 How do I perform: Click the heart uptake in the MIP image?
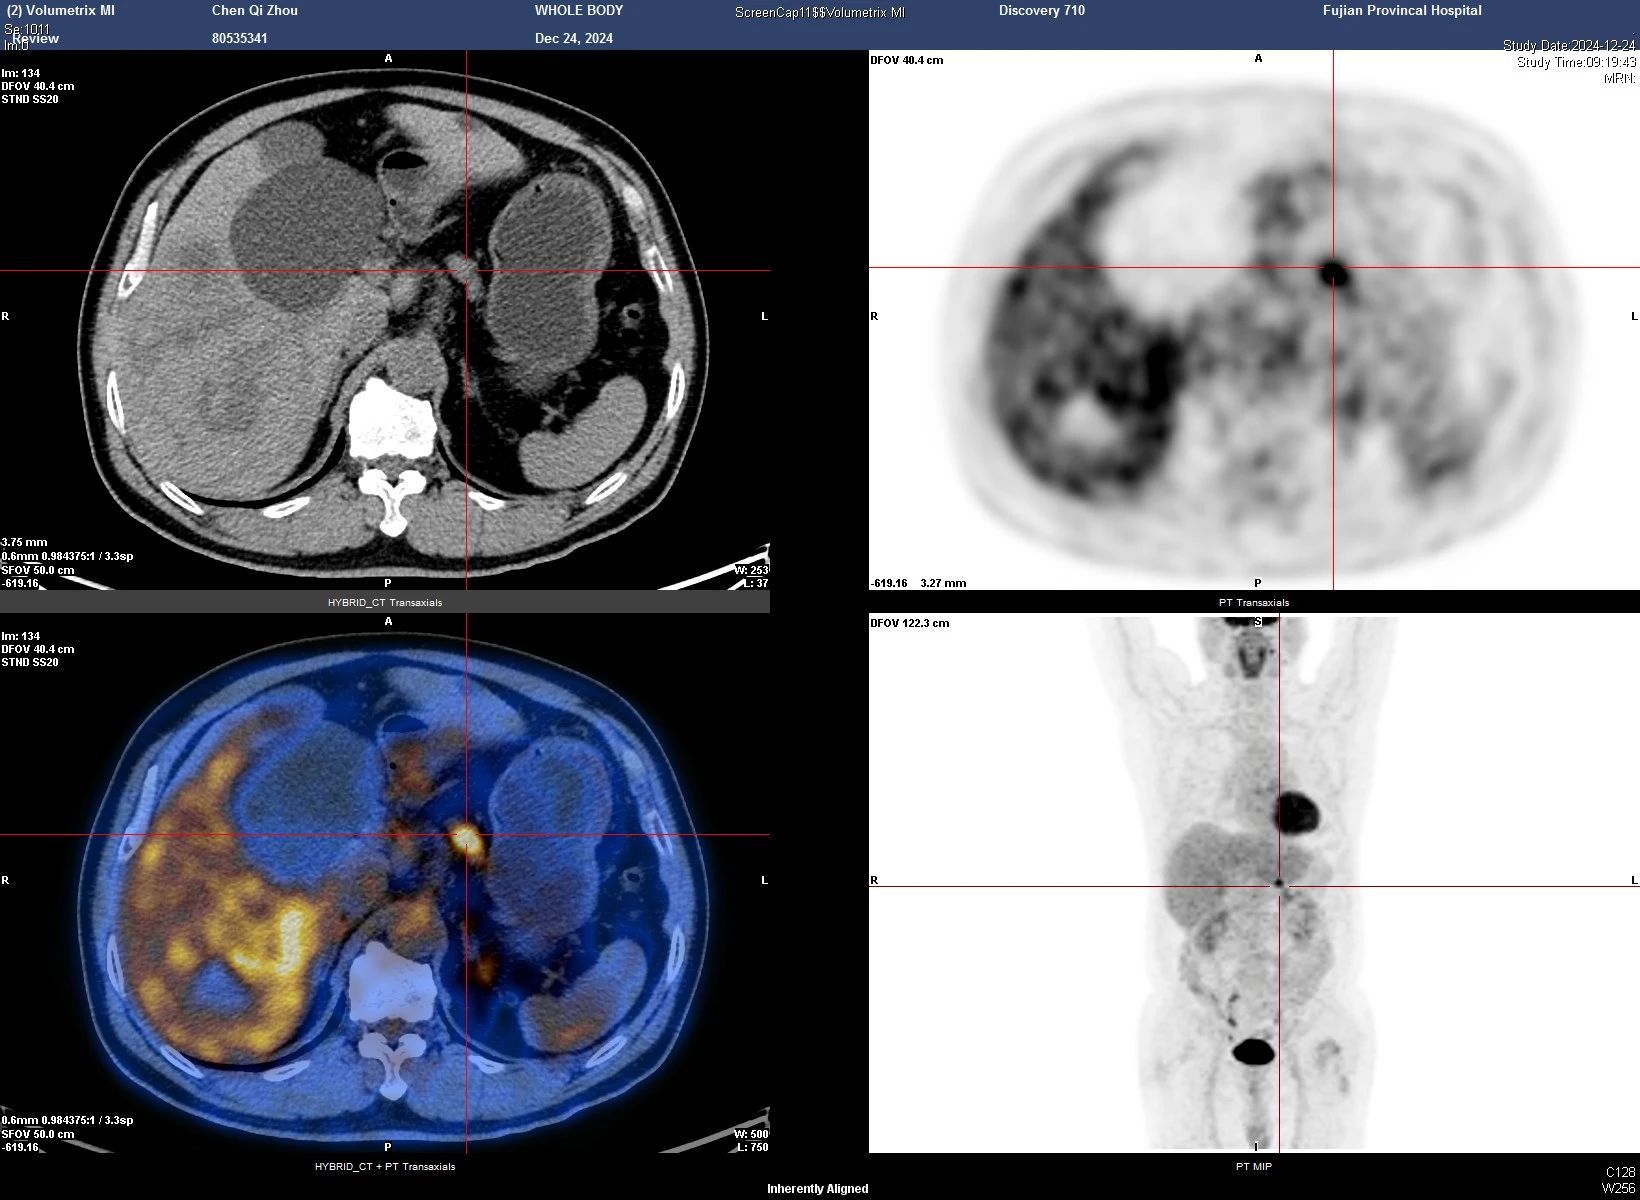point(1298,814)
